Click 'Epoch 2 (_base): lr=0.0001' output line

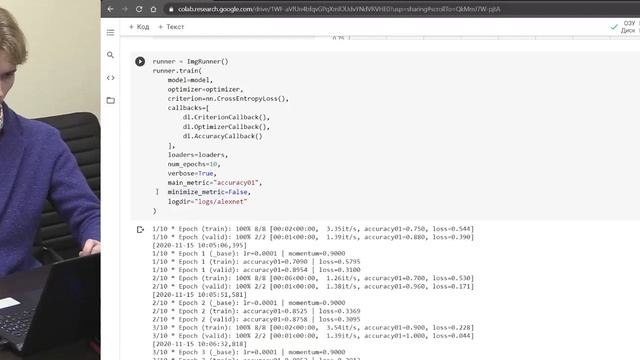[x=249, y=303]
